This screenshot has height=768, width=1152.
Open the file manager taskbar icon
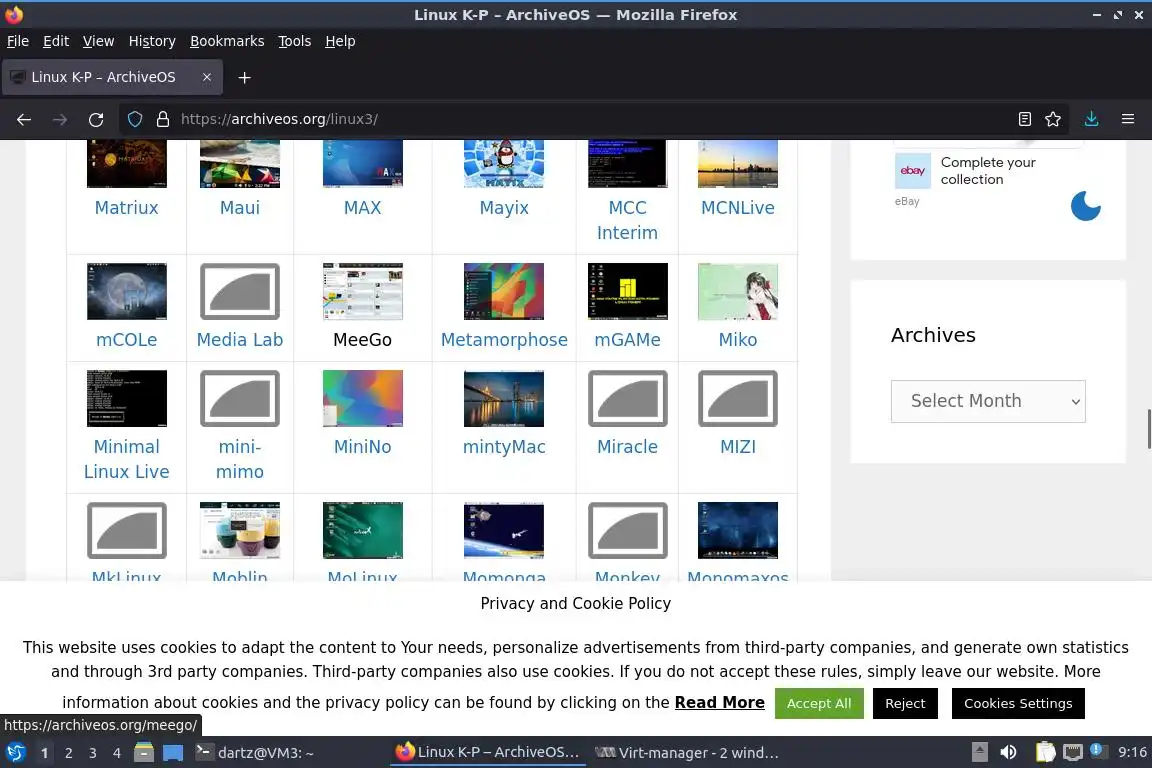(x=144, y=753)
